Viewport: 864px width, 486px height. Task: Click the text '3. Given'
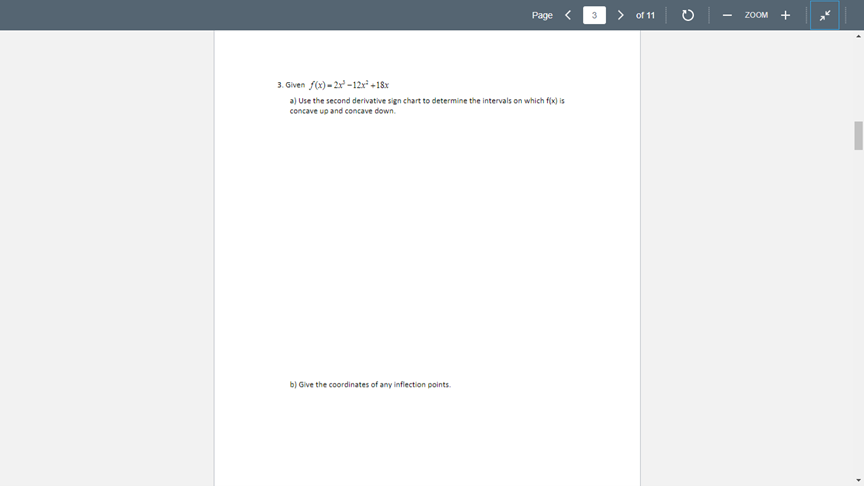pos(291,85)
